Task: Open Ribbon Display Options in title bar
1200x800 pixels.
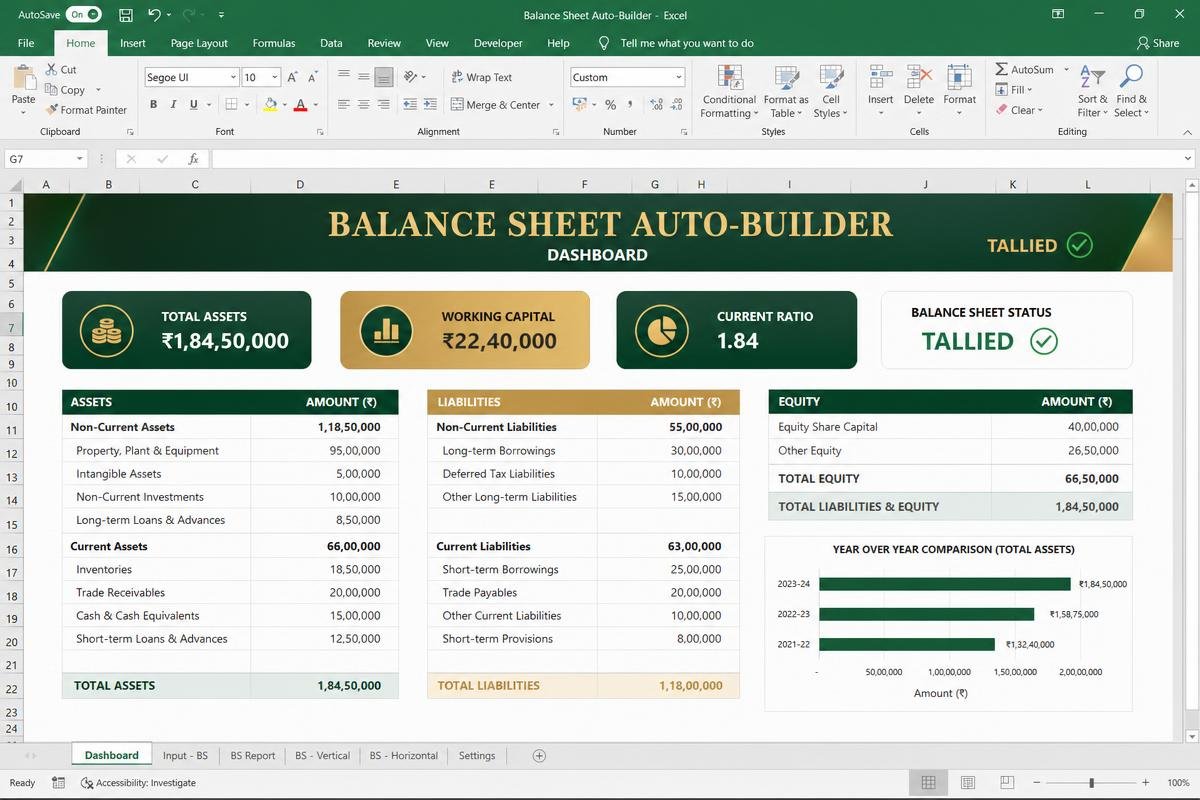Action: [x=1058, y=15]
